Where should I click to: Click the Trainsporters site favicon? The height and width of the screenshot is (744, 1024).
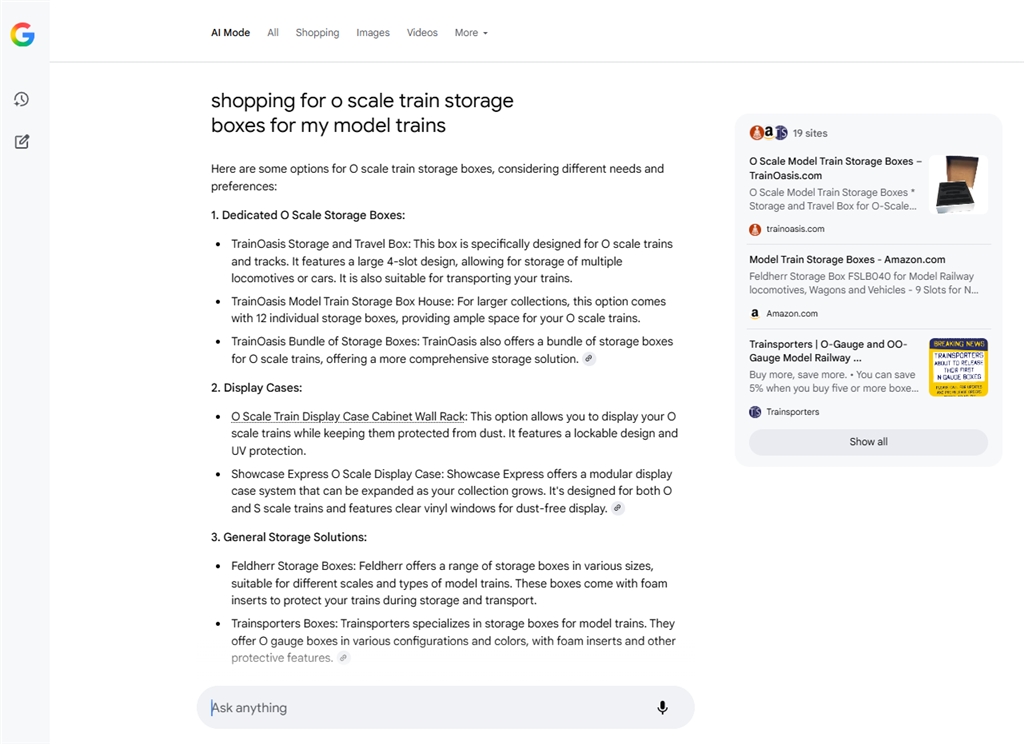755,412
